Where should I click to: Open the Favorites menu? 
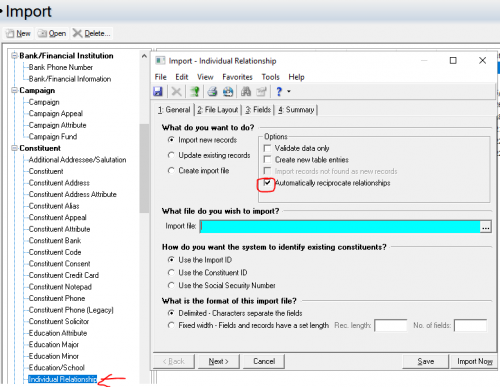click(237, 77)
